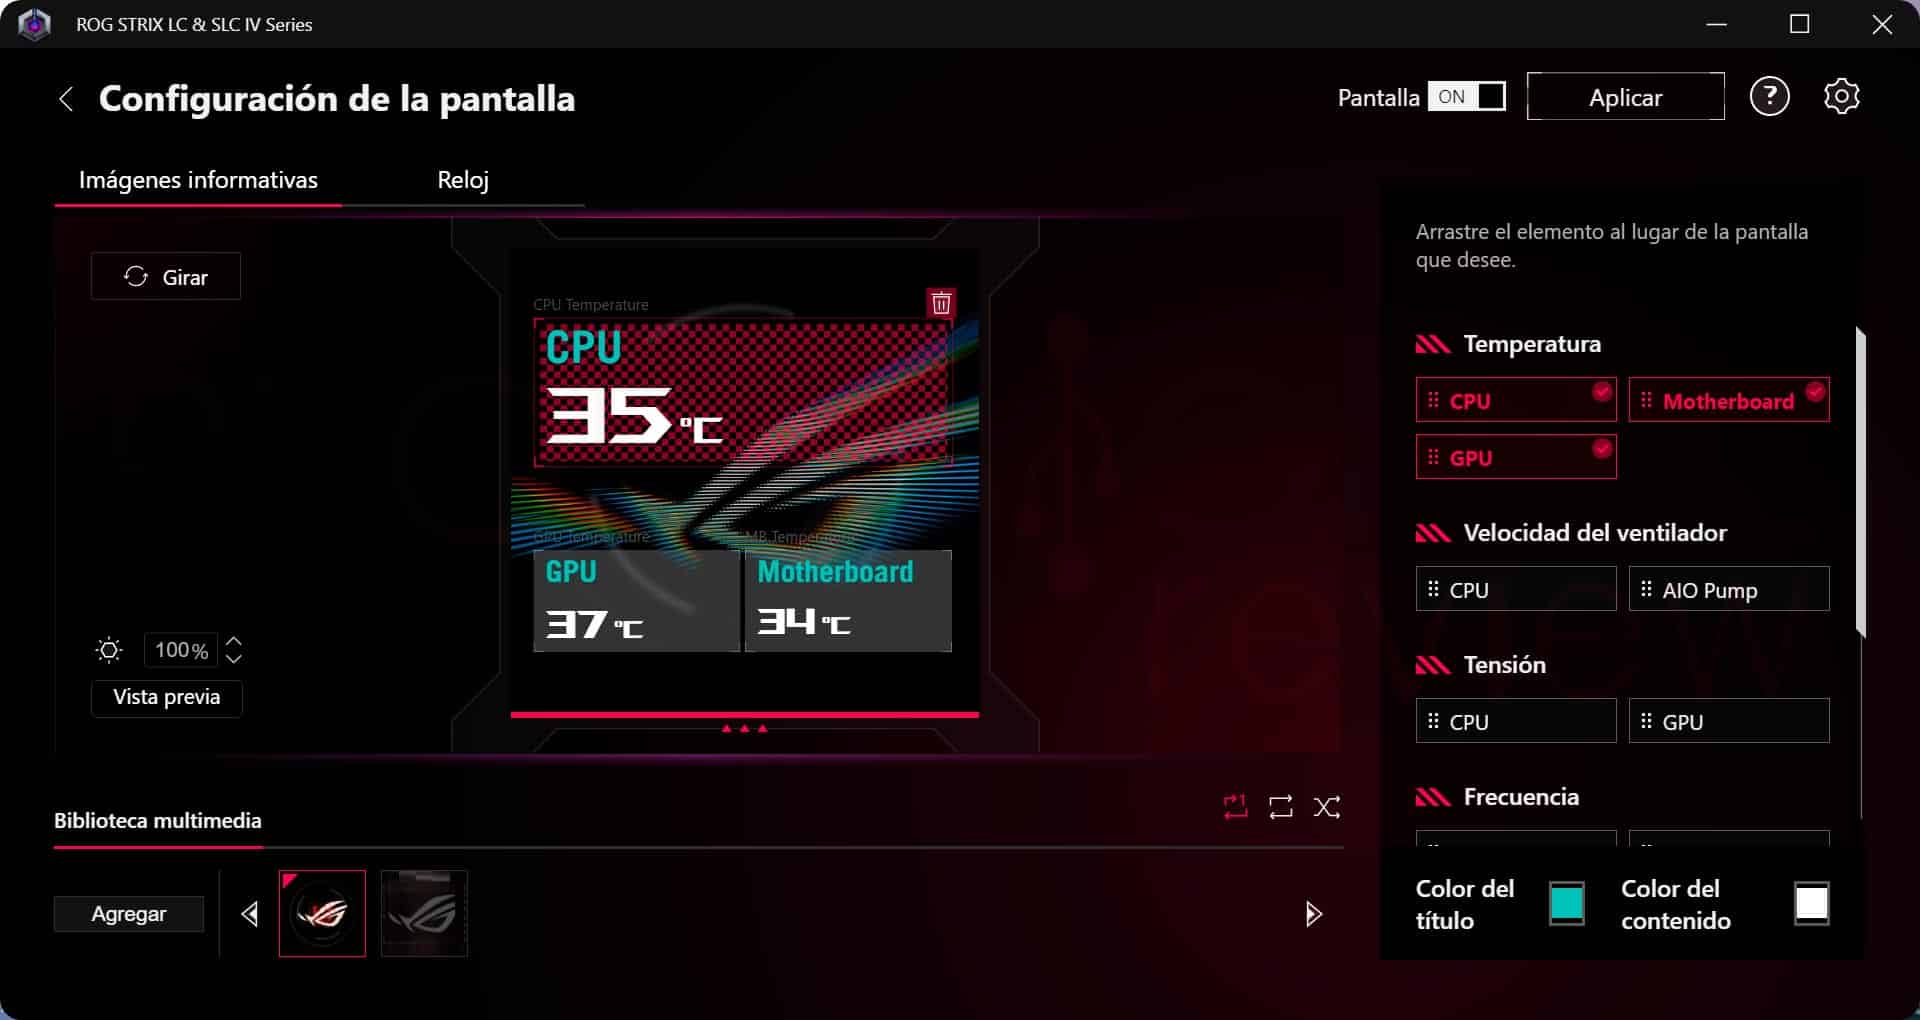Click the Temperatura section heading
Viewport: 1920px width, 1020px height.
pyautogui.click(x=1532, y=344)
